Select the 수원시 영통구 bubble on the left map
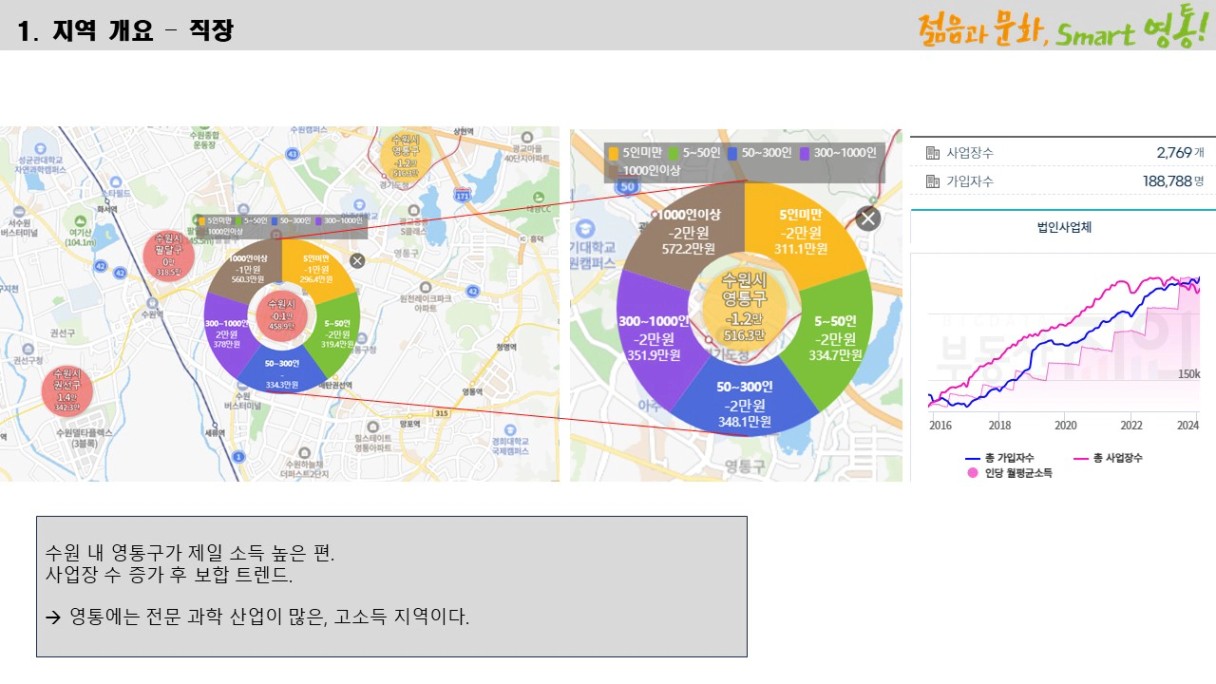 coord(405,156)
